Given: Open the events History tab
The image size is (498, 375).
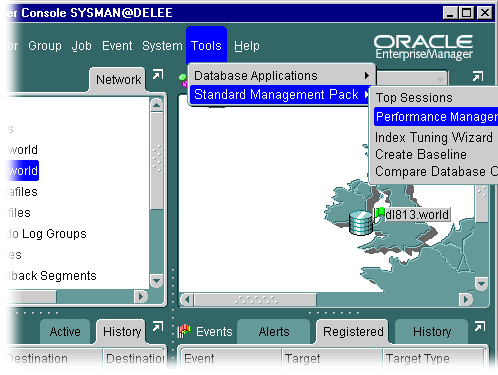Looking at the screenshot, I should (432, 332).
